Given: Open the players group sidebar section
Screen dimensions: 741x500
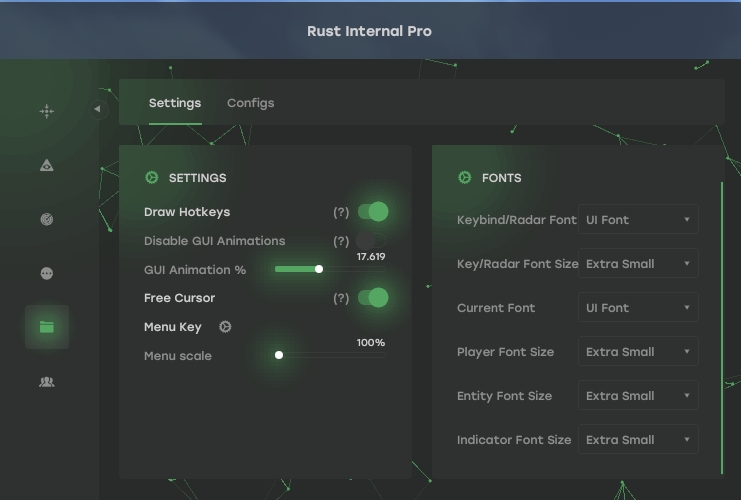Looking at the screenshot, I should [x=46, y=381].
